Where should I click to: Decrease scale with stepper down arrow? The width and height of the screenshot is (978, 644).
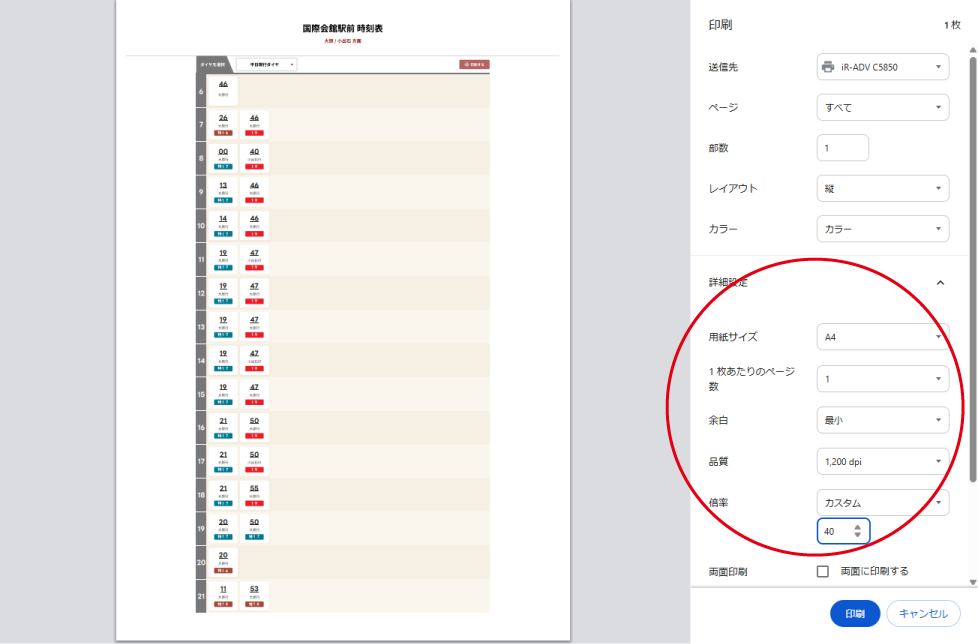pos(857,536)
